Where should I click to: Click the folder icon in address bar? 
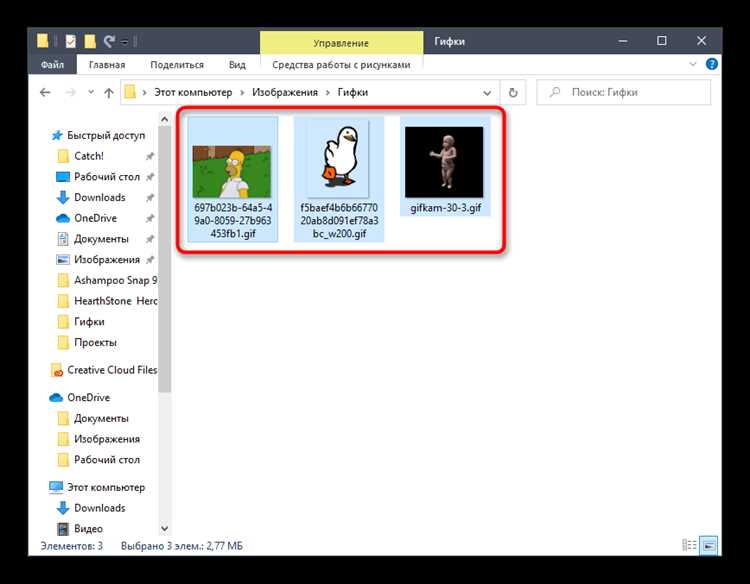point(130,92)
